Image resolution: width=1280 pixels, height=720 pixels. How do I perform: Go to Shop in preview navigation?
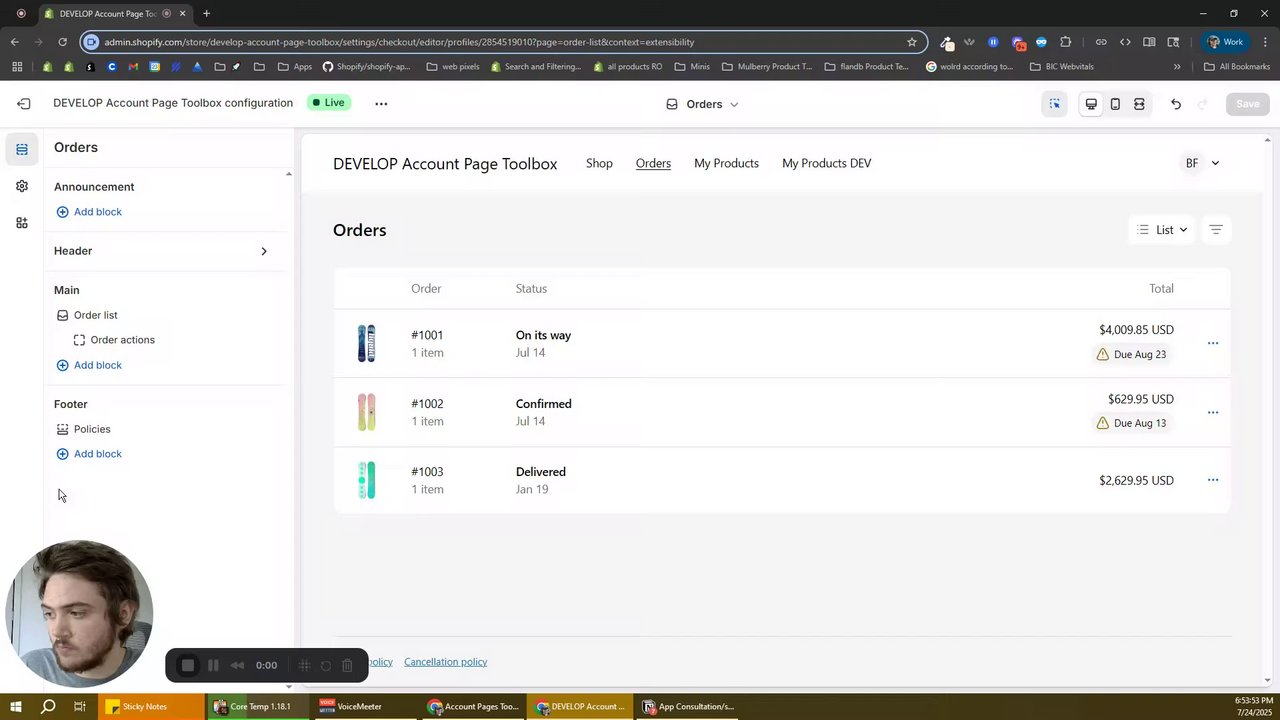[599, 163]
